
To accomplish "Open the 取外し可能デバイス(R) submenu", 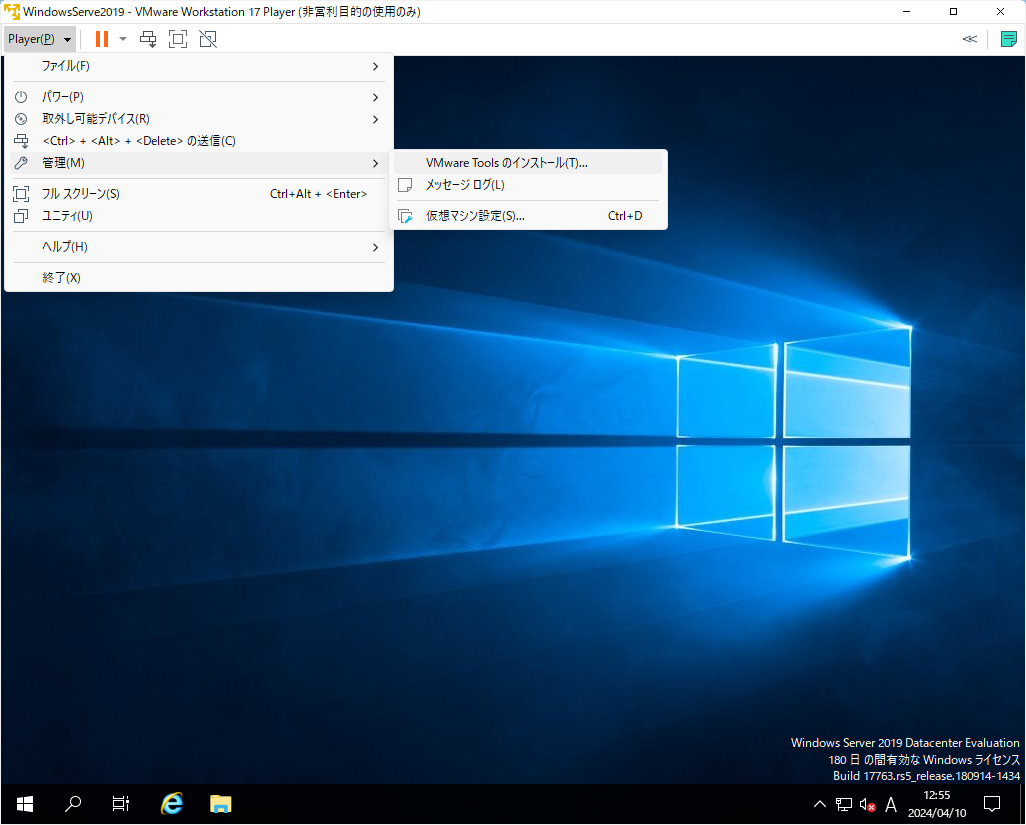I will coord(199,119).
